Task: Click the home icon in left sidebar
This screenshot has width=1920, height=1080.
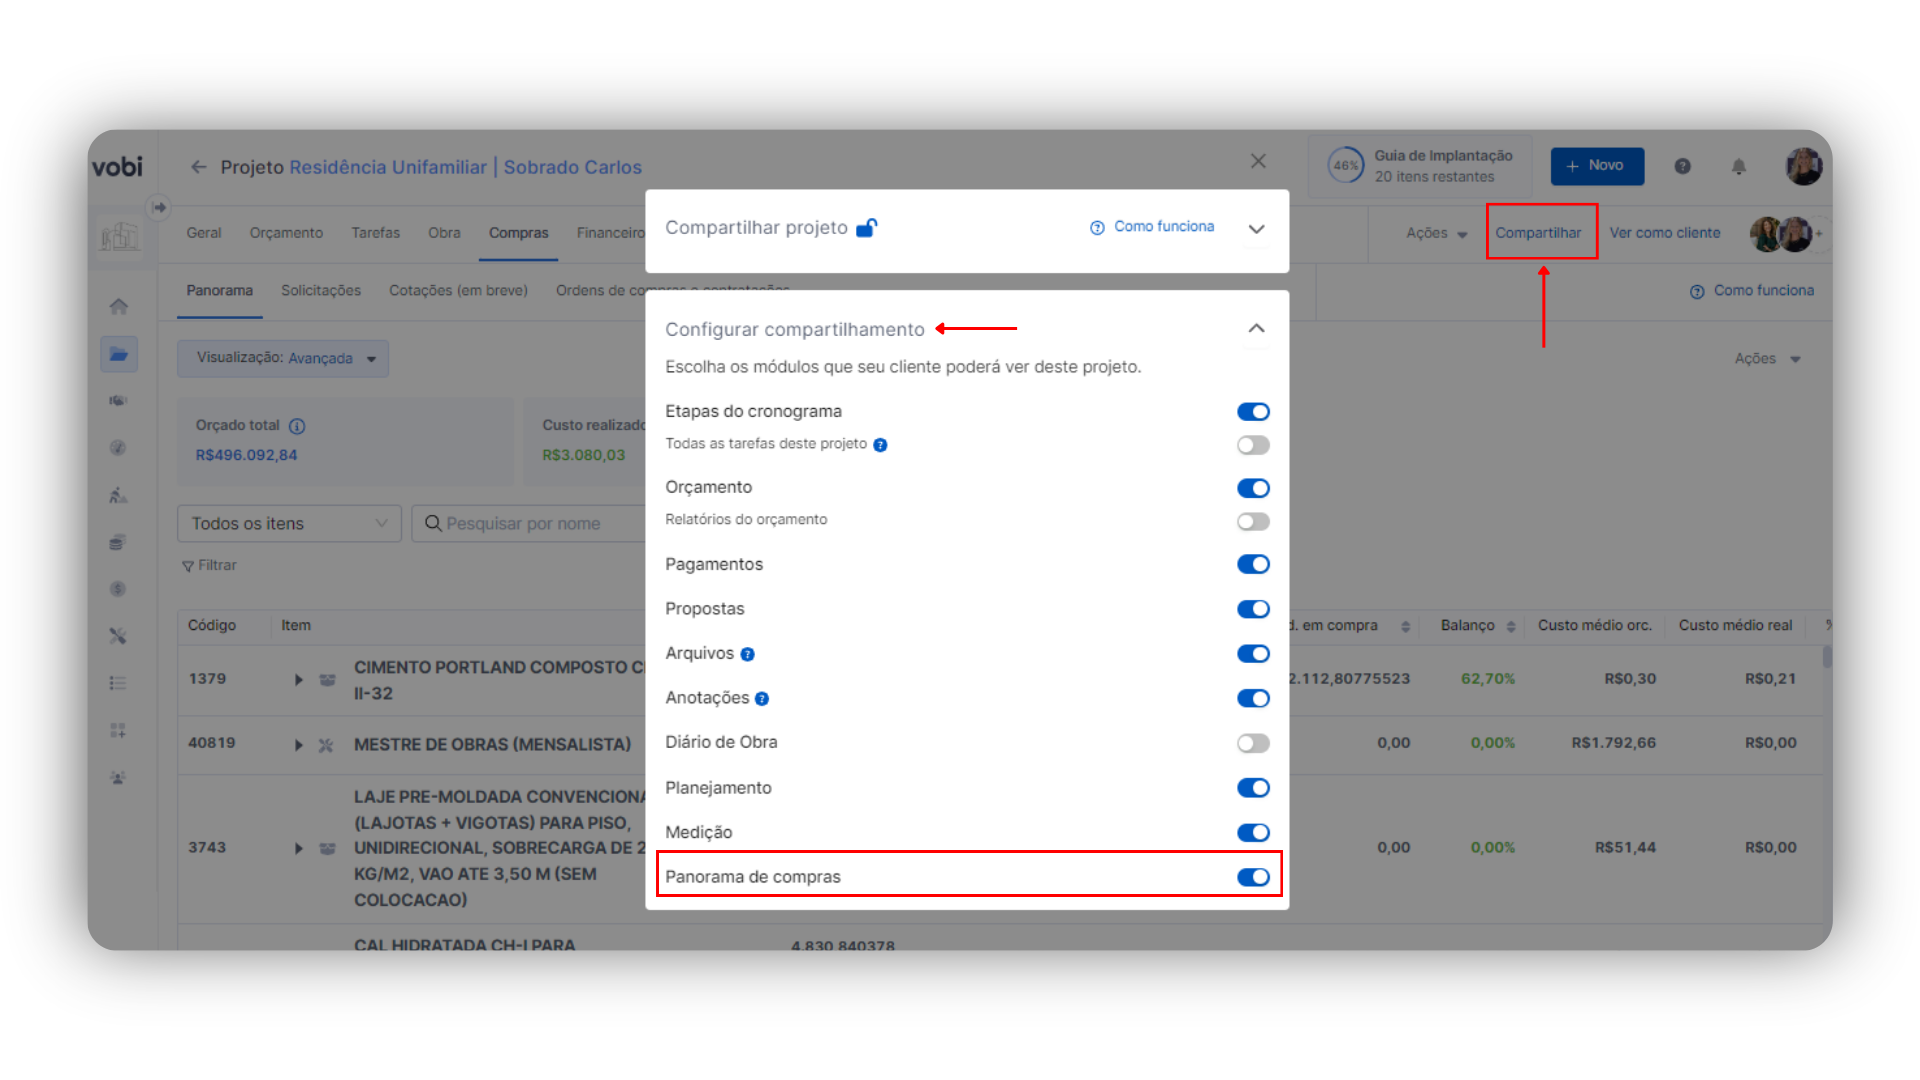Action: [118, 307]
